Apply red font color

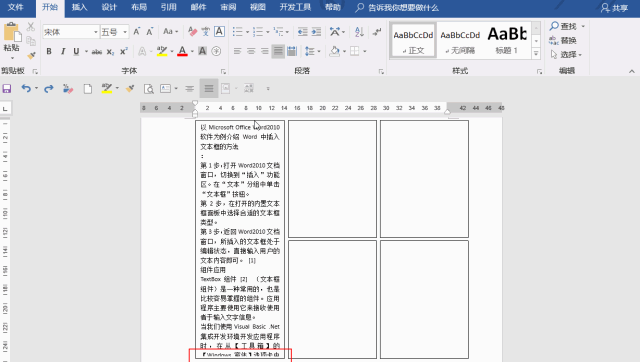tap(182, 51)
